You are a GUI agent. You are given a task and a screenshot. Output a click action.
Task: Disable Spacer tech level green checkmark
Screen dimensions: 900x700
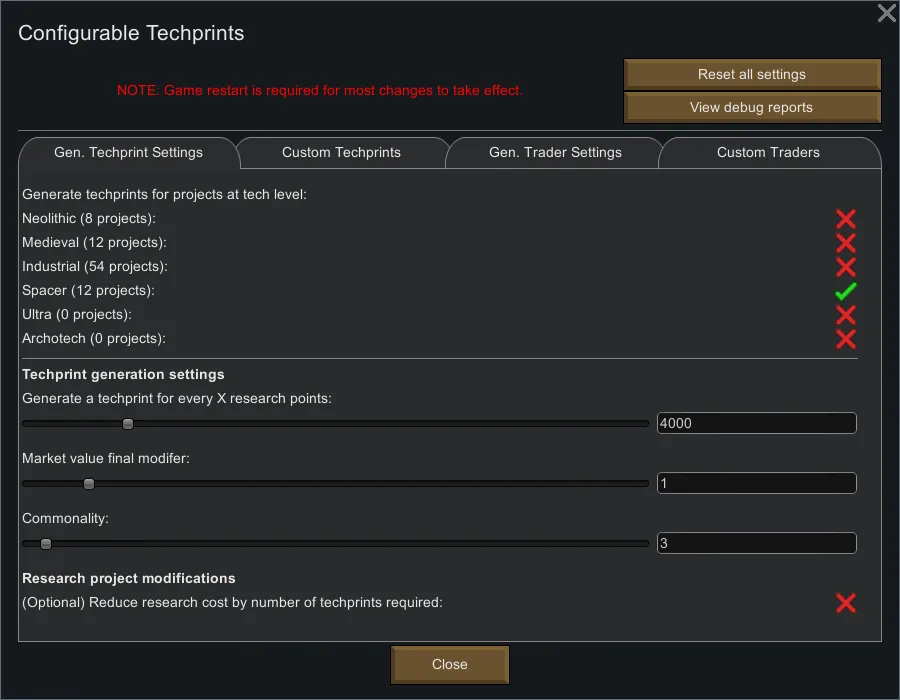point(845,291)
